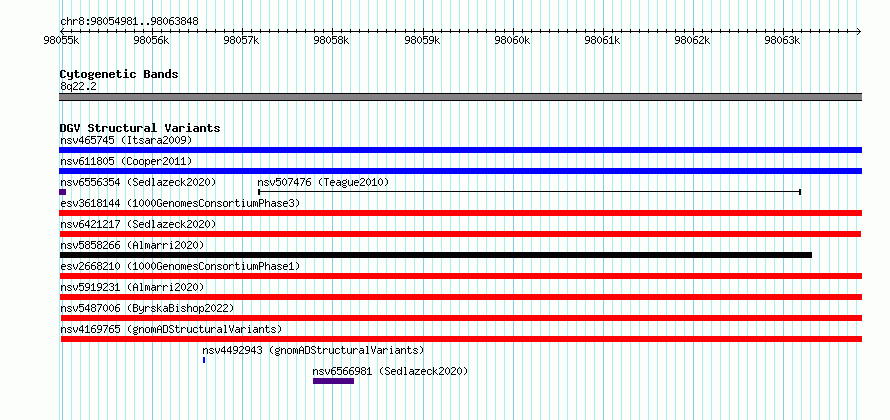Click the 98060k ruler tick label
The image size is (890, 420).
tap(512, 41)
